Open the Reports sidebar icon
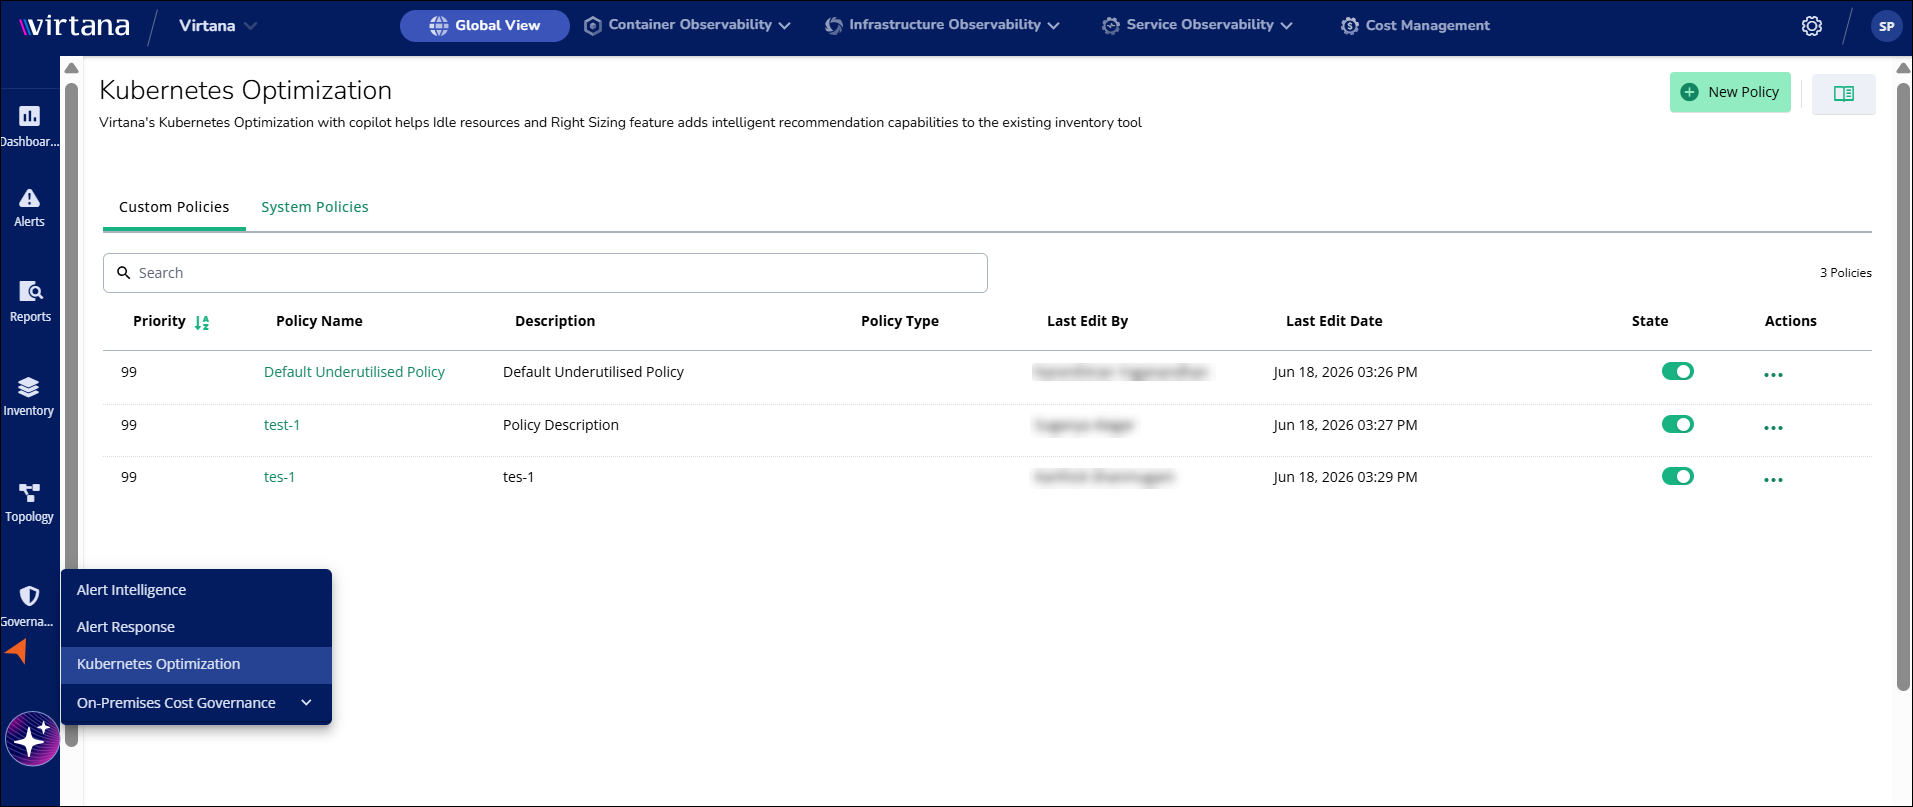The height and width of the screenshot is (807, 1913). click(x=30, y=291)
